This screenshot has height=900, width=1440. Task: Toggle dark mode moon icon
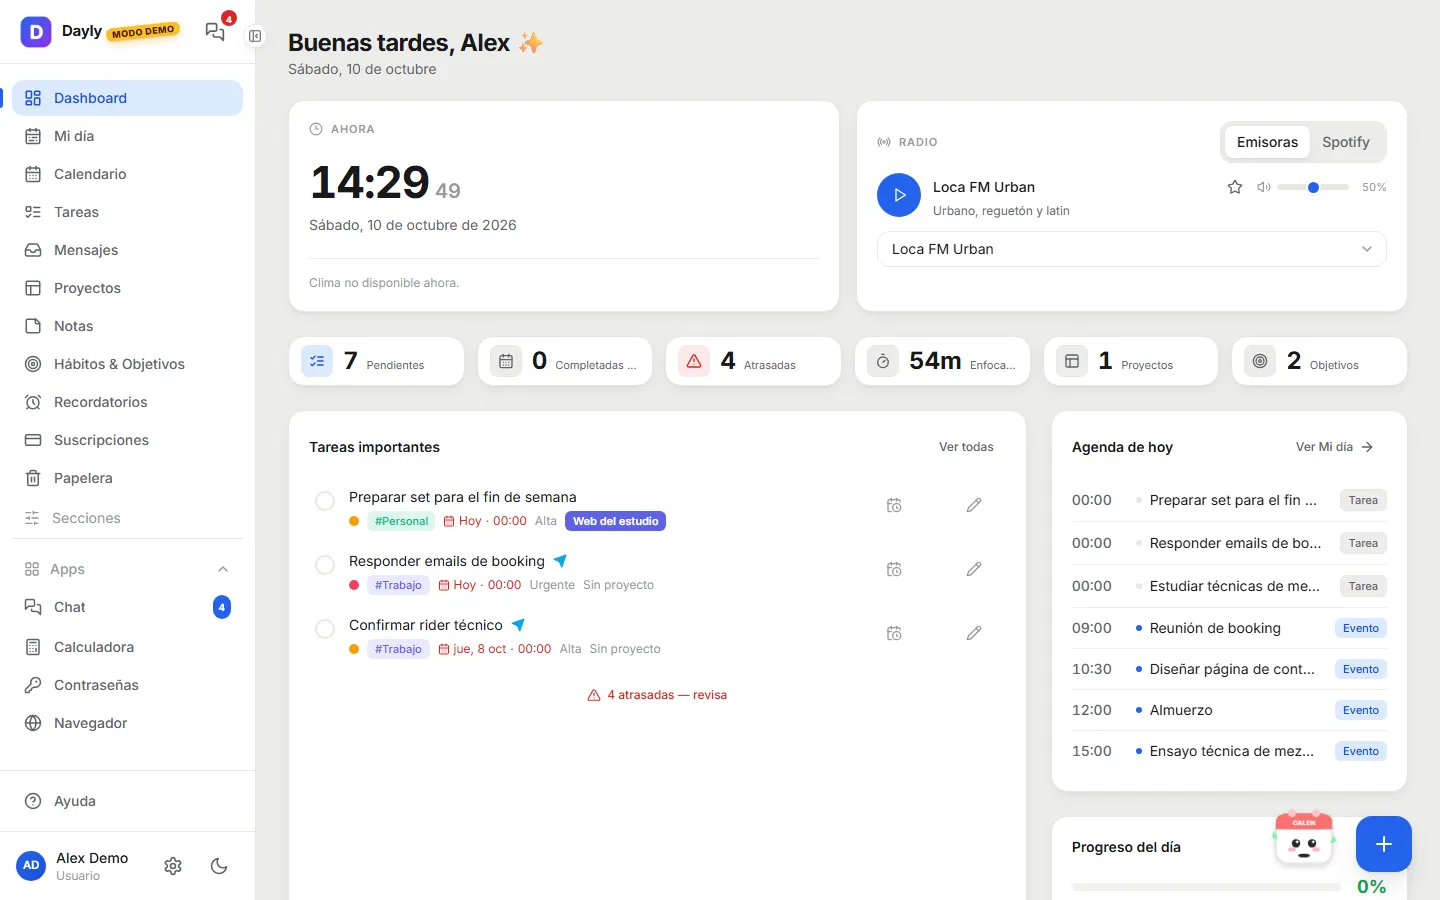tap(219, 866)
